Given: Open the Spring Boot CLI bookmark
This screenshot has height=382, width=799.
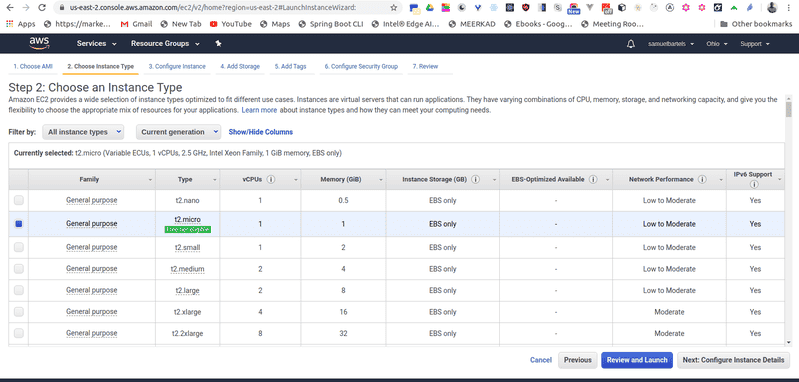Looking at the screenshot, I should point(331,24).
